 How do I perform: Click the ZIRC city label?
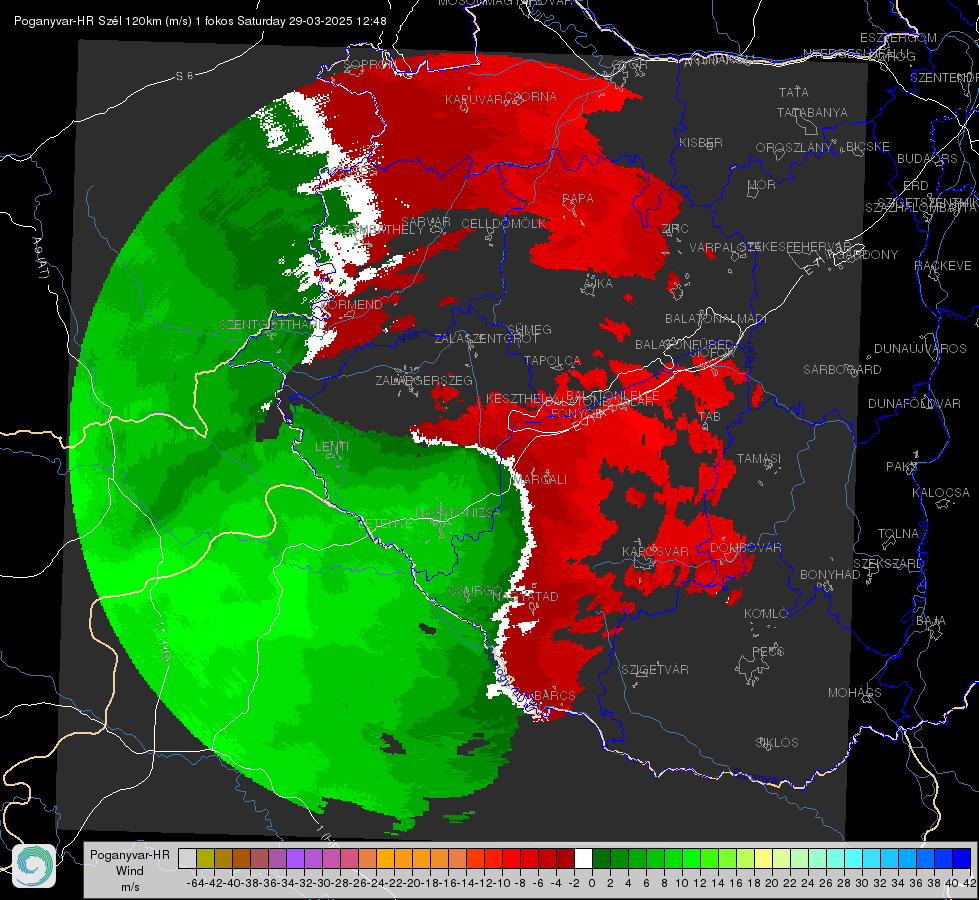[x=675, y=229]
